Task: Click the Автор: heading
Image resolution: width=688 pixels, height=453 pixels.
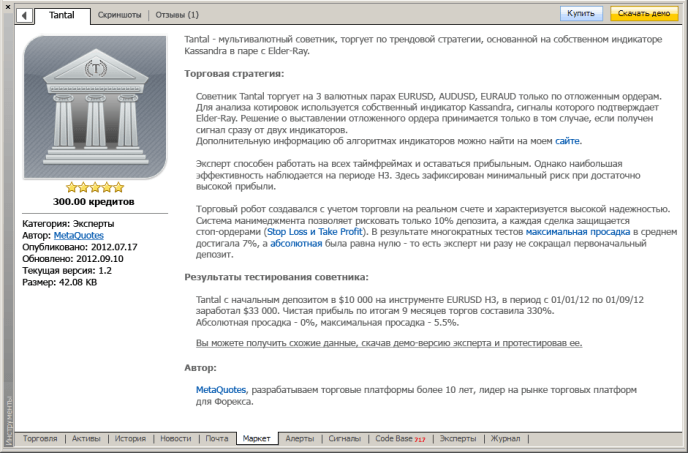Action: (x=200, y=368)
